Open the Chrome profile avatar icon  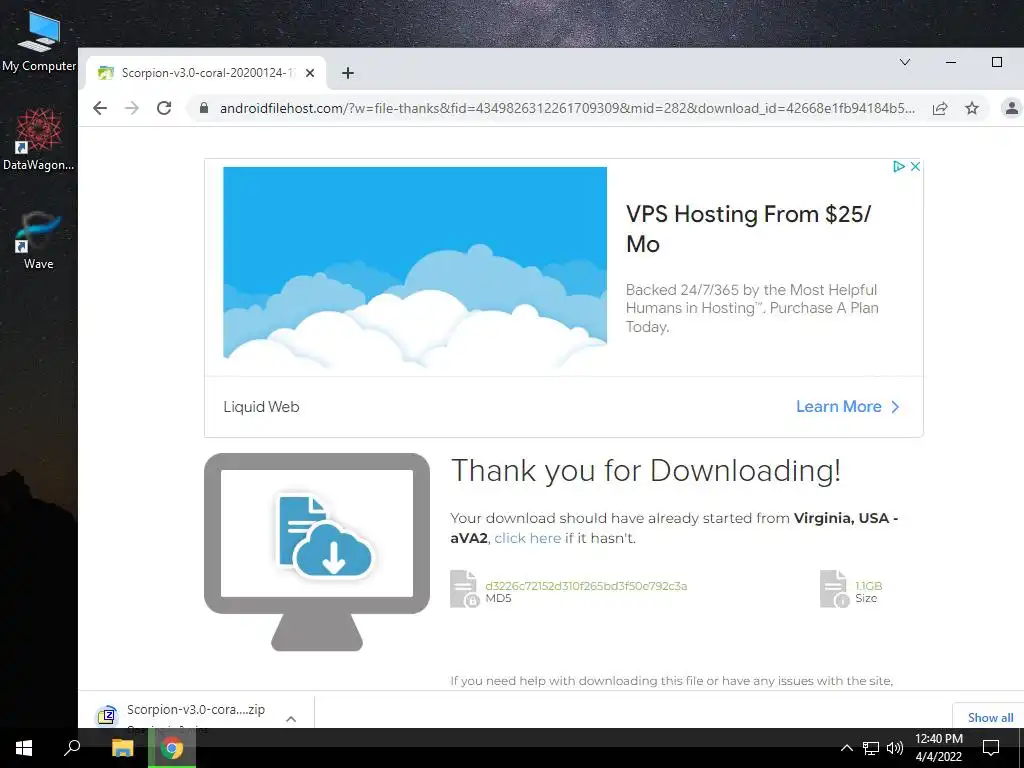[x=1012, y=108]
